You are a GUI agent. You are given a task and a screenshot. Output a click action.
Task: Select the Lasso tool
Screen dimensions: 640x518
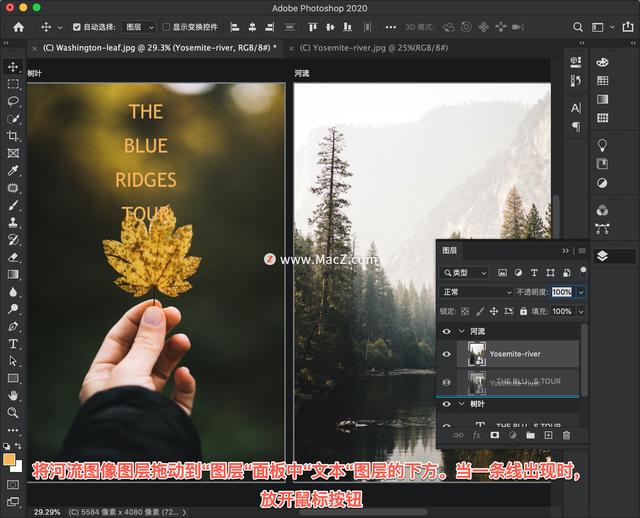click(x=13, y=101)
